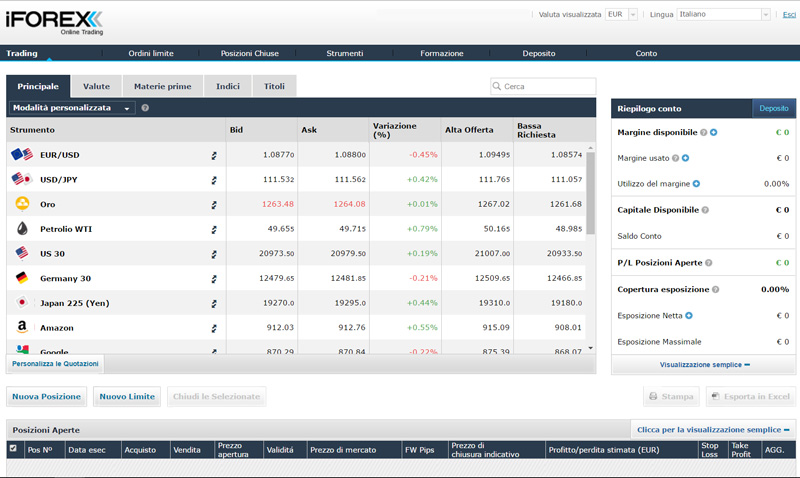Open chart icon for US 30 row
The image size is (800, 478).
tap(214, 254)
